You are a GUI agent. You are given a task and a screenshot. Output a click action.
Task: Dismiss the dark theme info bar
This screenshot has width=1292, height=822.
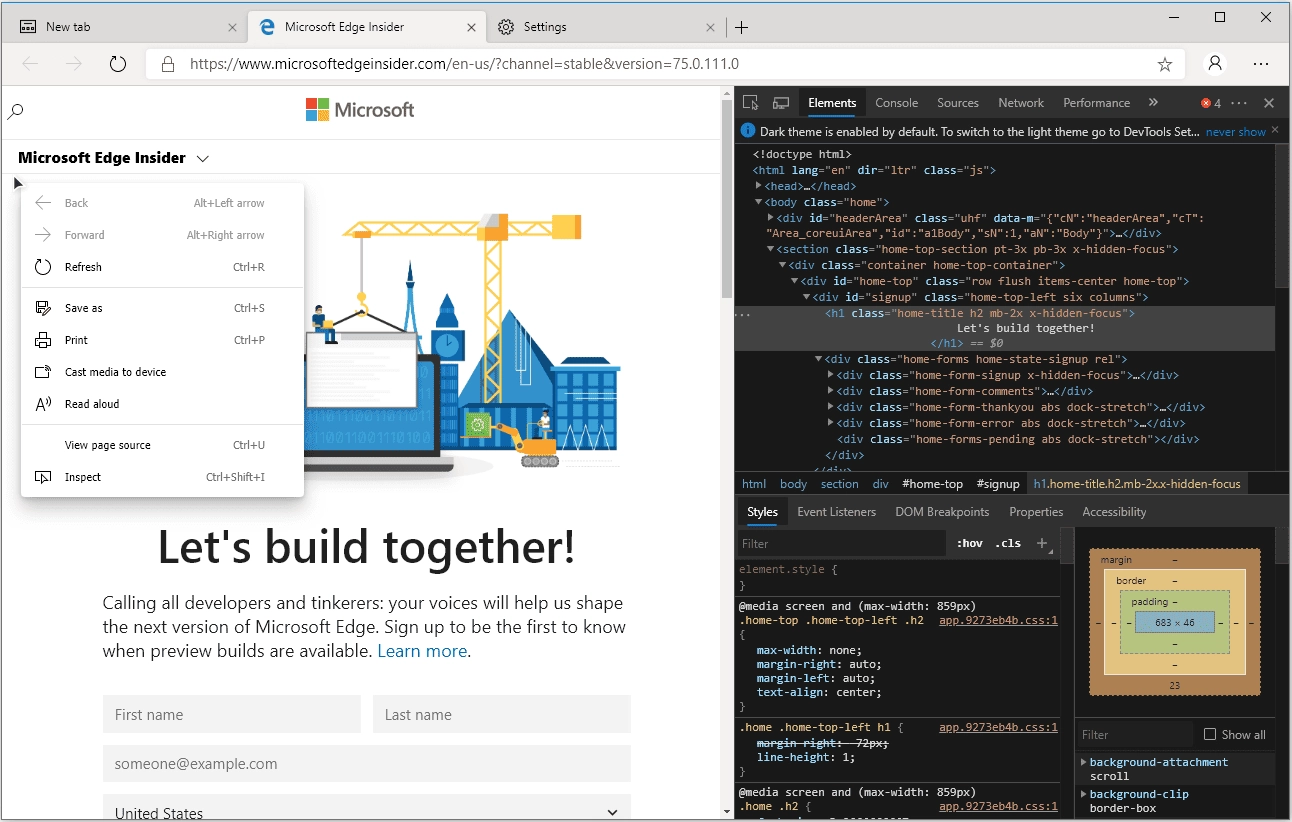(1276, 132)
